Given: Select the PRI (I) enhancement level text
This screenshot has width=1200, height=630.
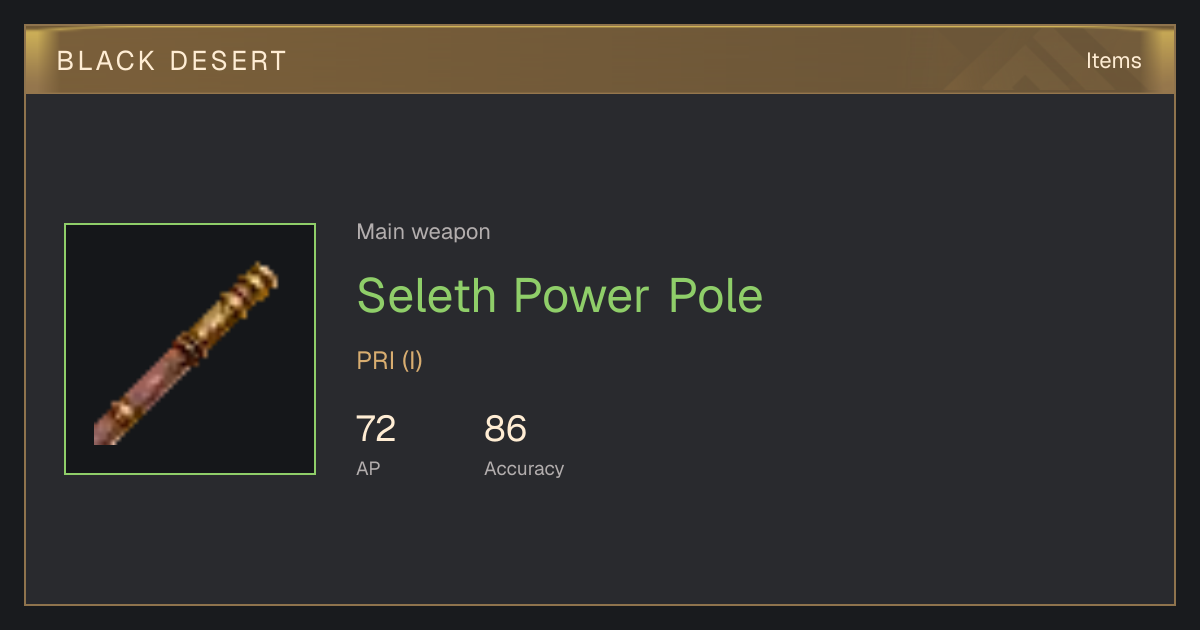Looking at the screenshot, I should [x=390, y=360].
